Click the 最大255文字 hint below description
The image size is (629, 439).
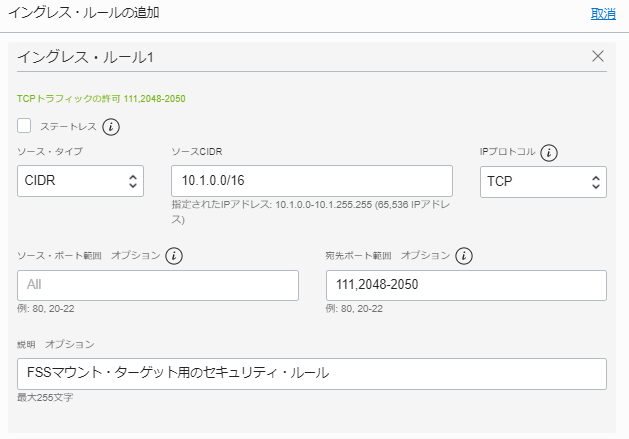45,398
